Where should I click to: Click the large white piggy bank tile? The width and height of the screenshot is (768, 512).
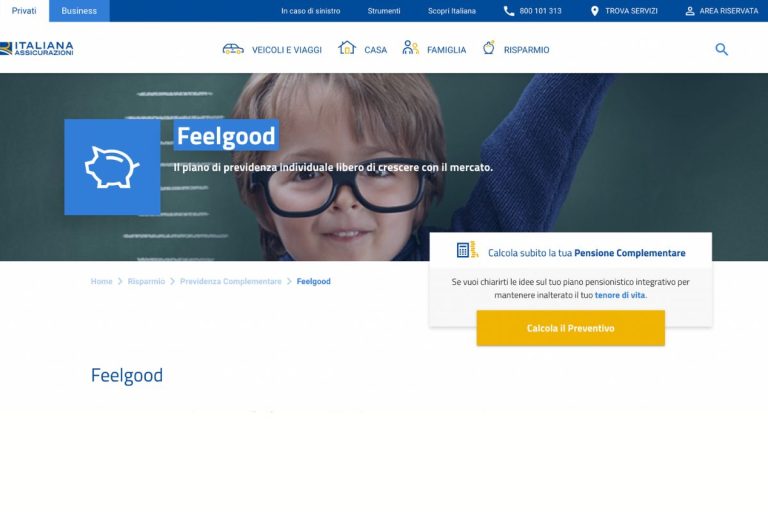[x=112, y=167]
